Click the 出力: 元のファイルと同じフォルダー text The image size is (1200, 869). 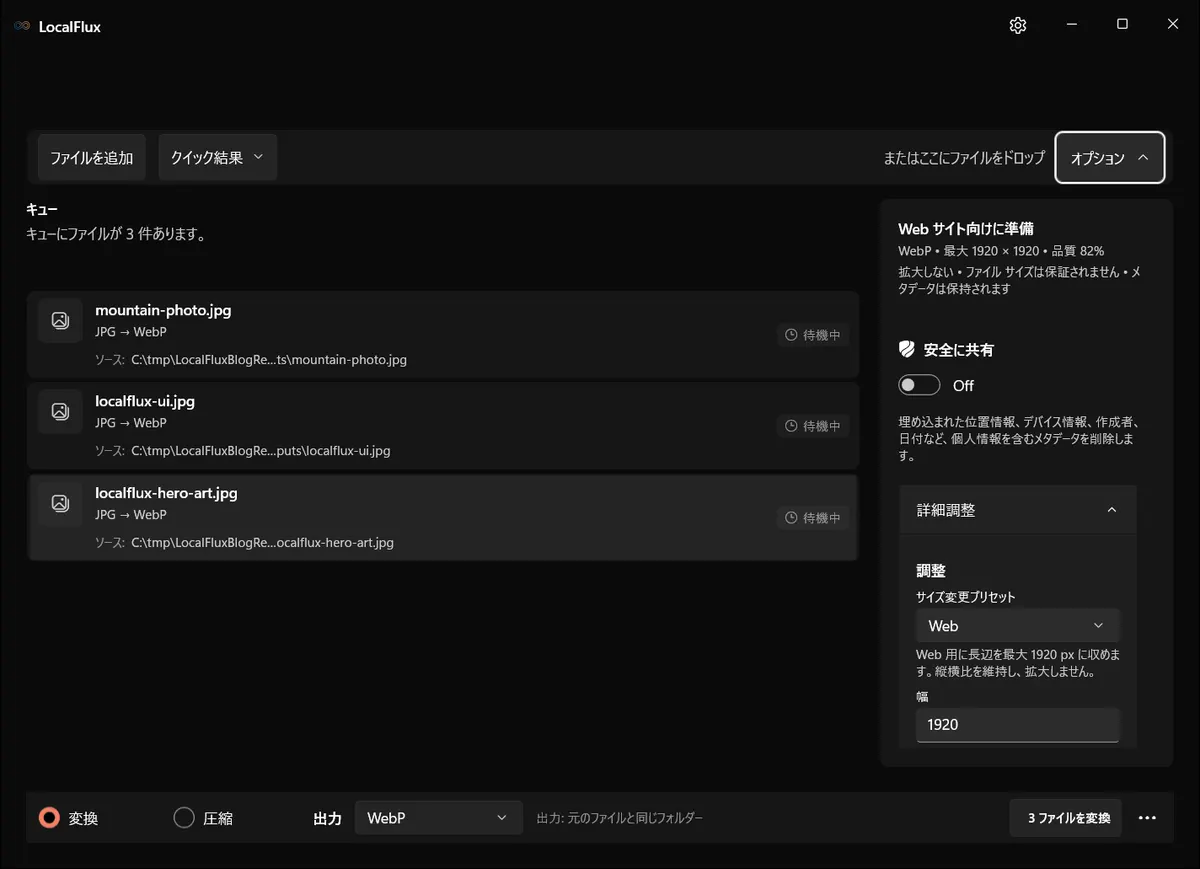[x=620, y=818]
